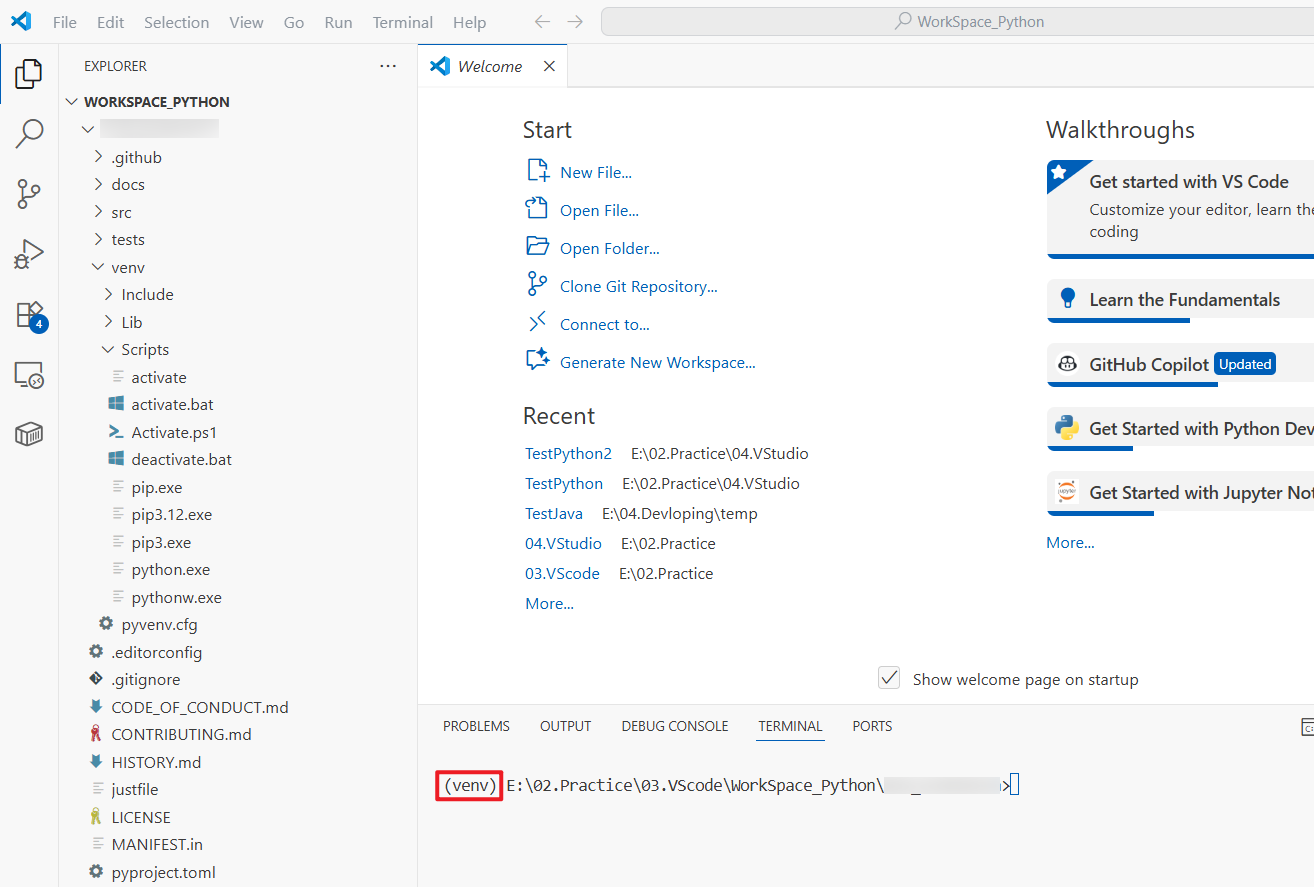Open the Get started with VS Code walkthrough
This screenshot has height=887, width=1314.
tap(1180, 207)
